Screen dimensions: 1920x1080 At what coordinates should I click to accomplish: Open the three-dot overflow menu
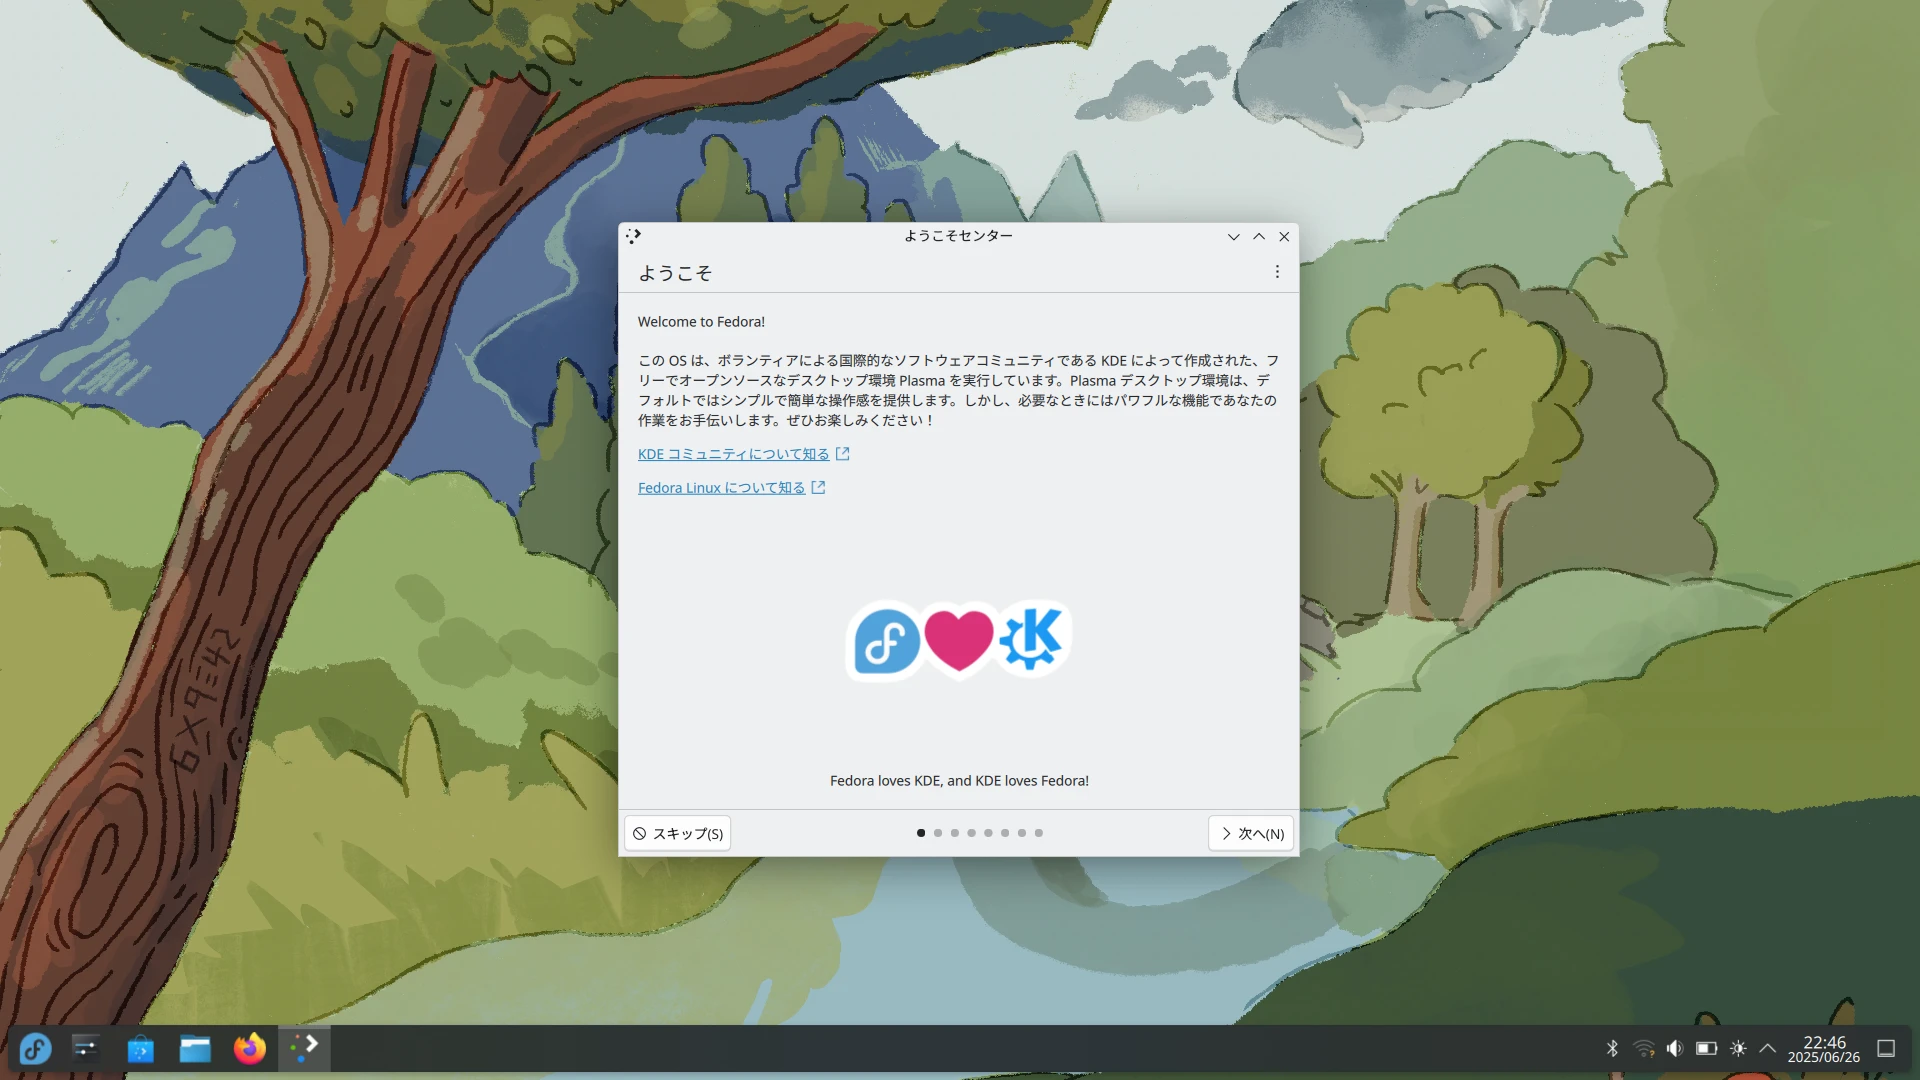(1277, 272)
